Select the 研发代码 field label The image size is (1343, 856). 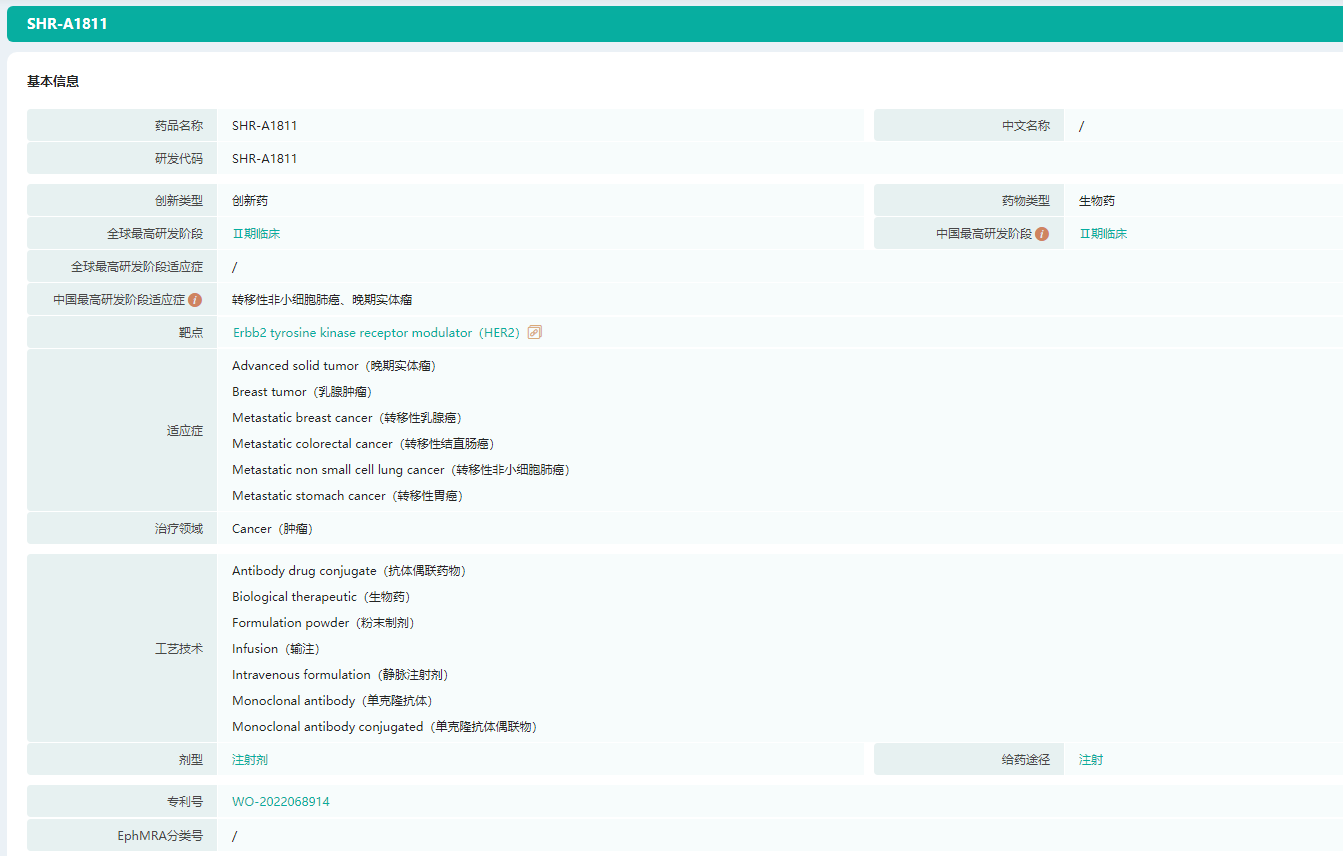[x=179, y=159]
